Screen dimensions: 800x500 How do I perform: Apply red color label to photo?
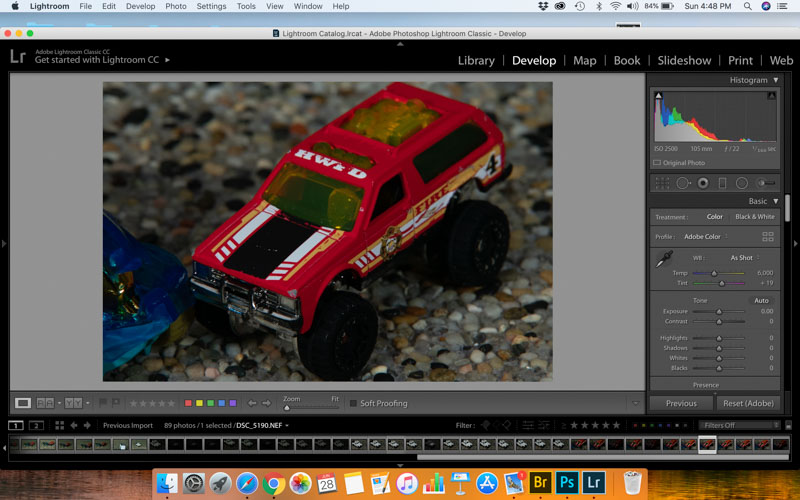coord(188,403)
